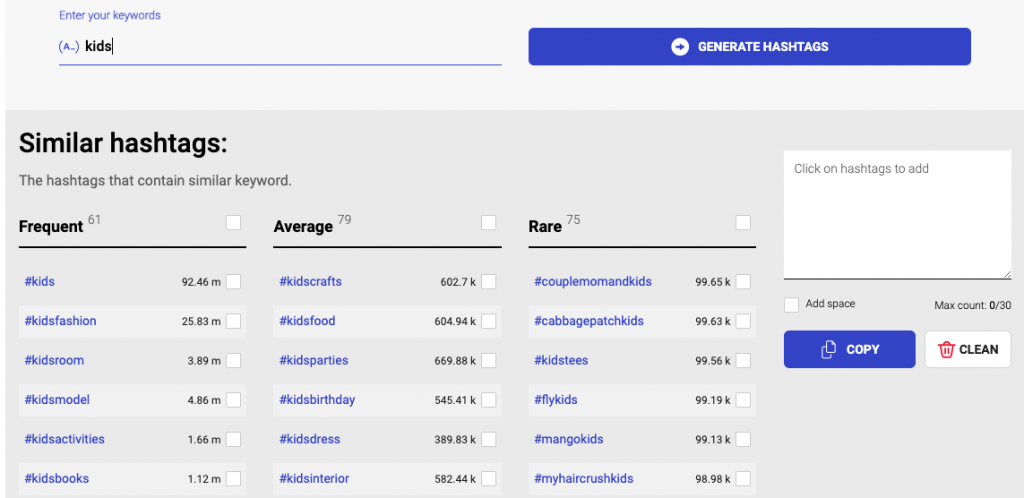Open the #couplemomandkids hashtag link
Image resolution: width=1024 pixels, height=498 pixels.
click(593, 282)
